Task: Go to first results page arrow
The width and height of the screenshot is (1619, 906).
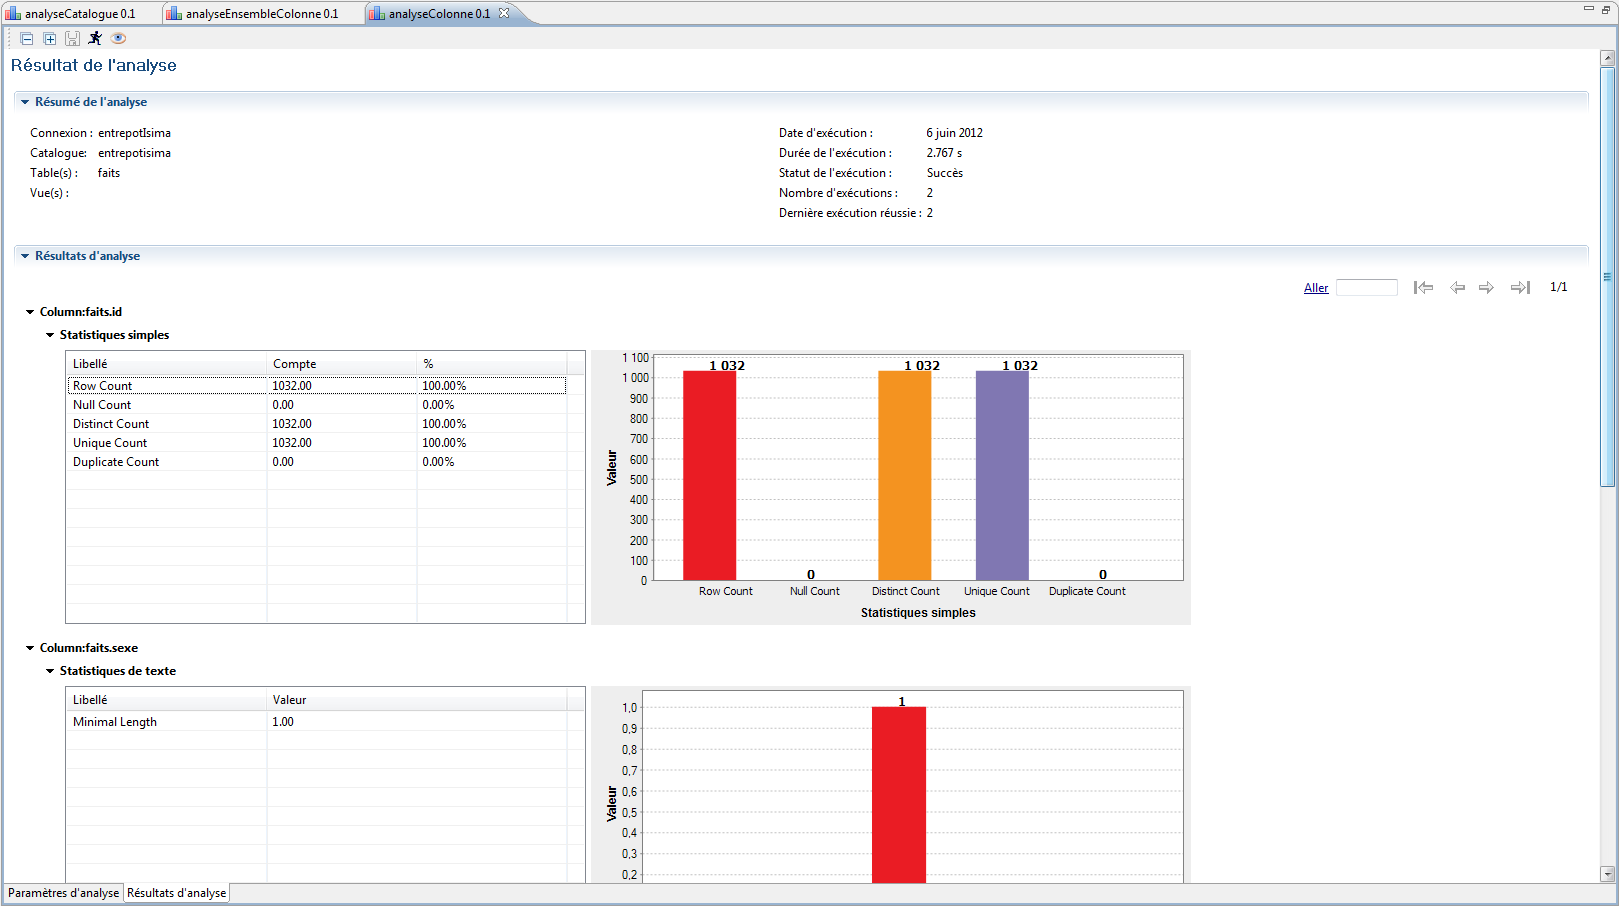Action: (x=1423, y=288)
